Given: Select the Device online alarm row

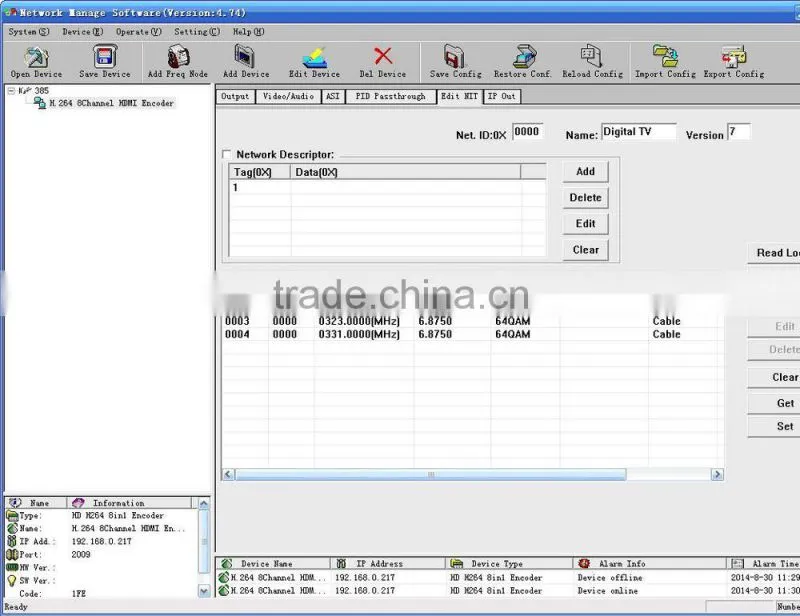Looking at the screenshot, I should [x=509, y=590].
